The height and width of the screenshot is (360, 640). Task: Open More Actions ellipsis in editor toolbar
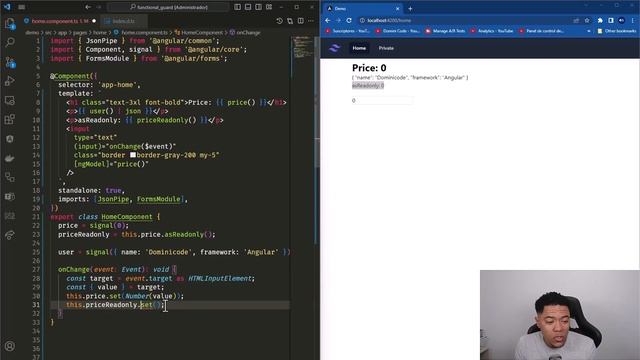311,21
